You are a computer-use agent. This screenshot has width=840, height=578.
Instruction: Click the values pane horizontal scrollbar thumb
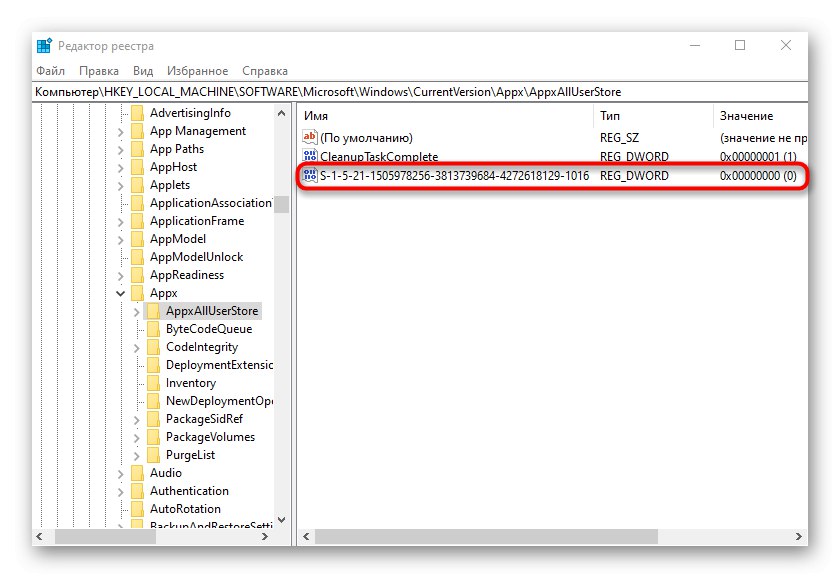(486, 536)
